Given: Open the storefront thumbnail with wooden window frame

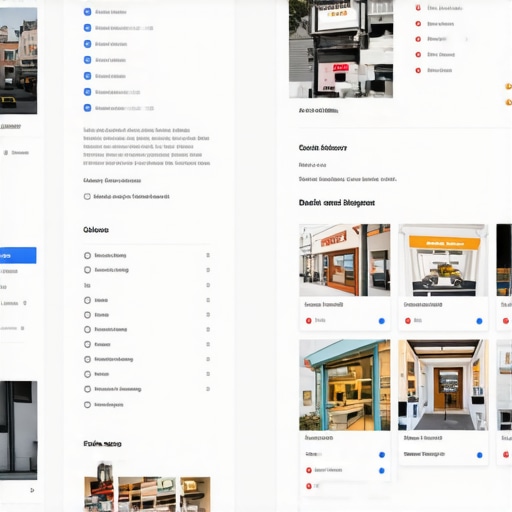Looking at the screenshot, I should coord(345,260).
